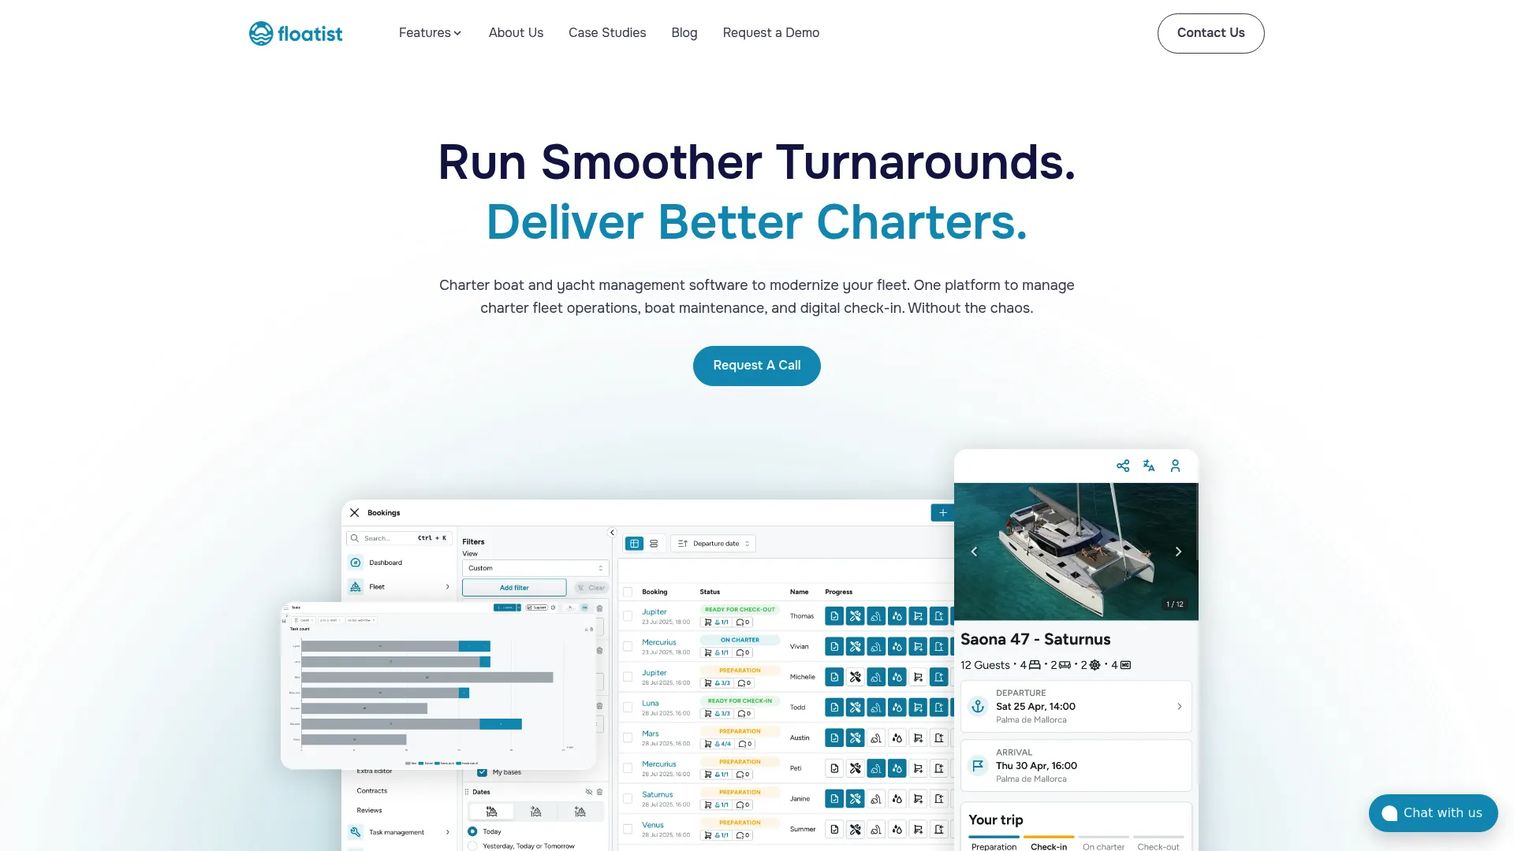Screen dimensions: 1514x851
Task: Click the floatist logo
Action: 296,33
